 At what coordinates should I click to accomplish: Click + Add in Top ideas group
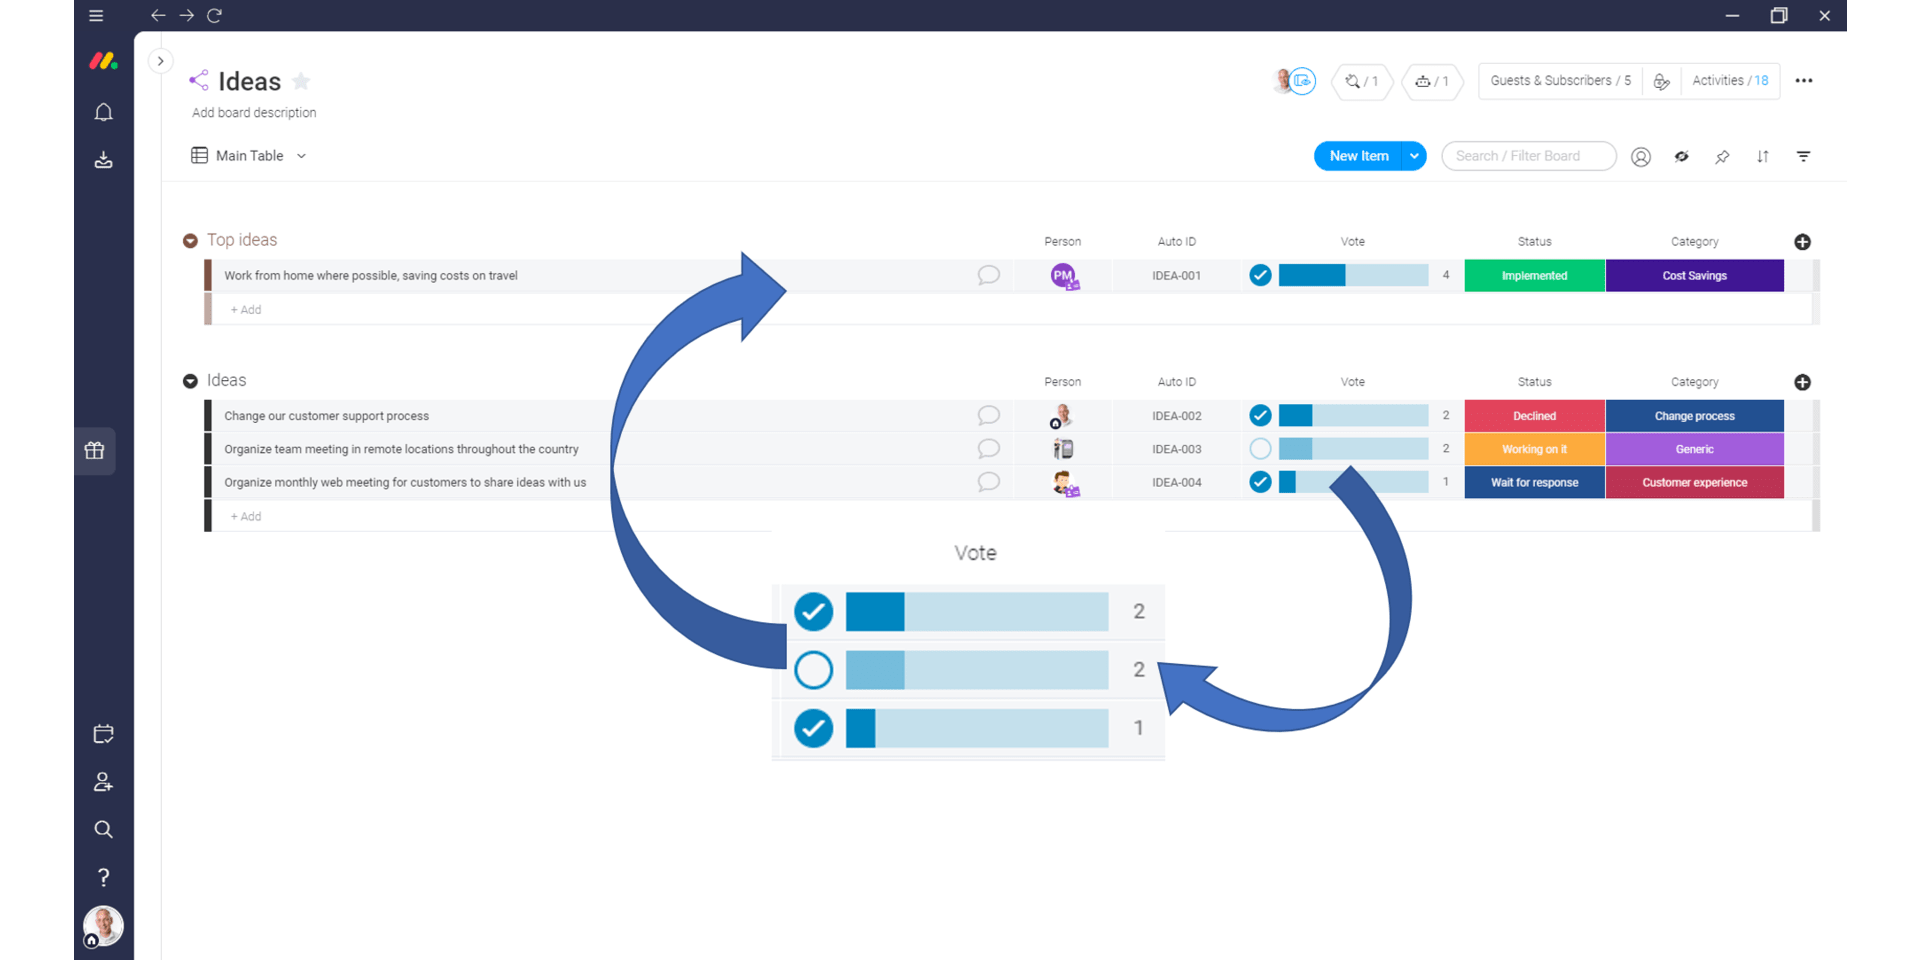(246, 310)
